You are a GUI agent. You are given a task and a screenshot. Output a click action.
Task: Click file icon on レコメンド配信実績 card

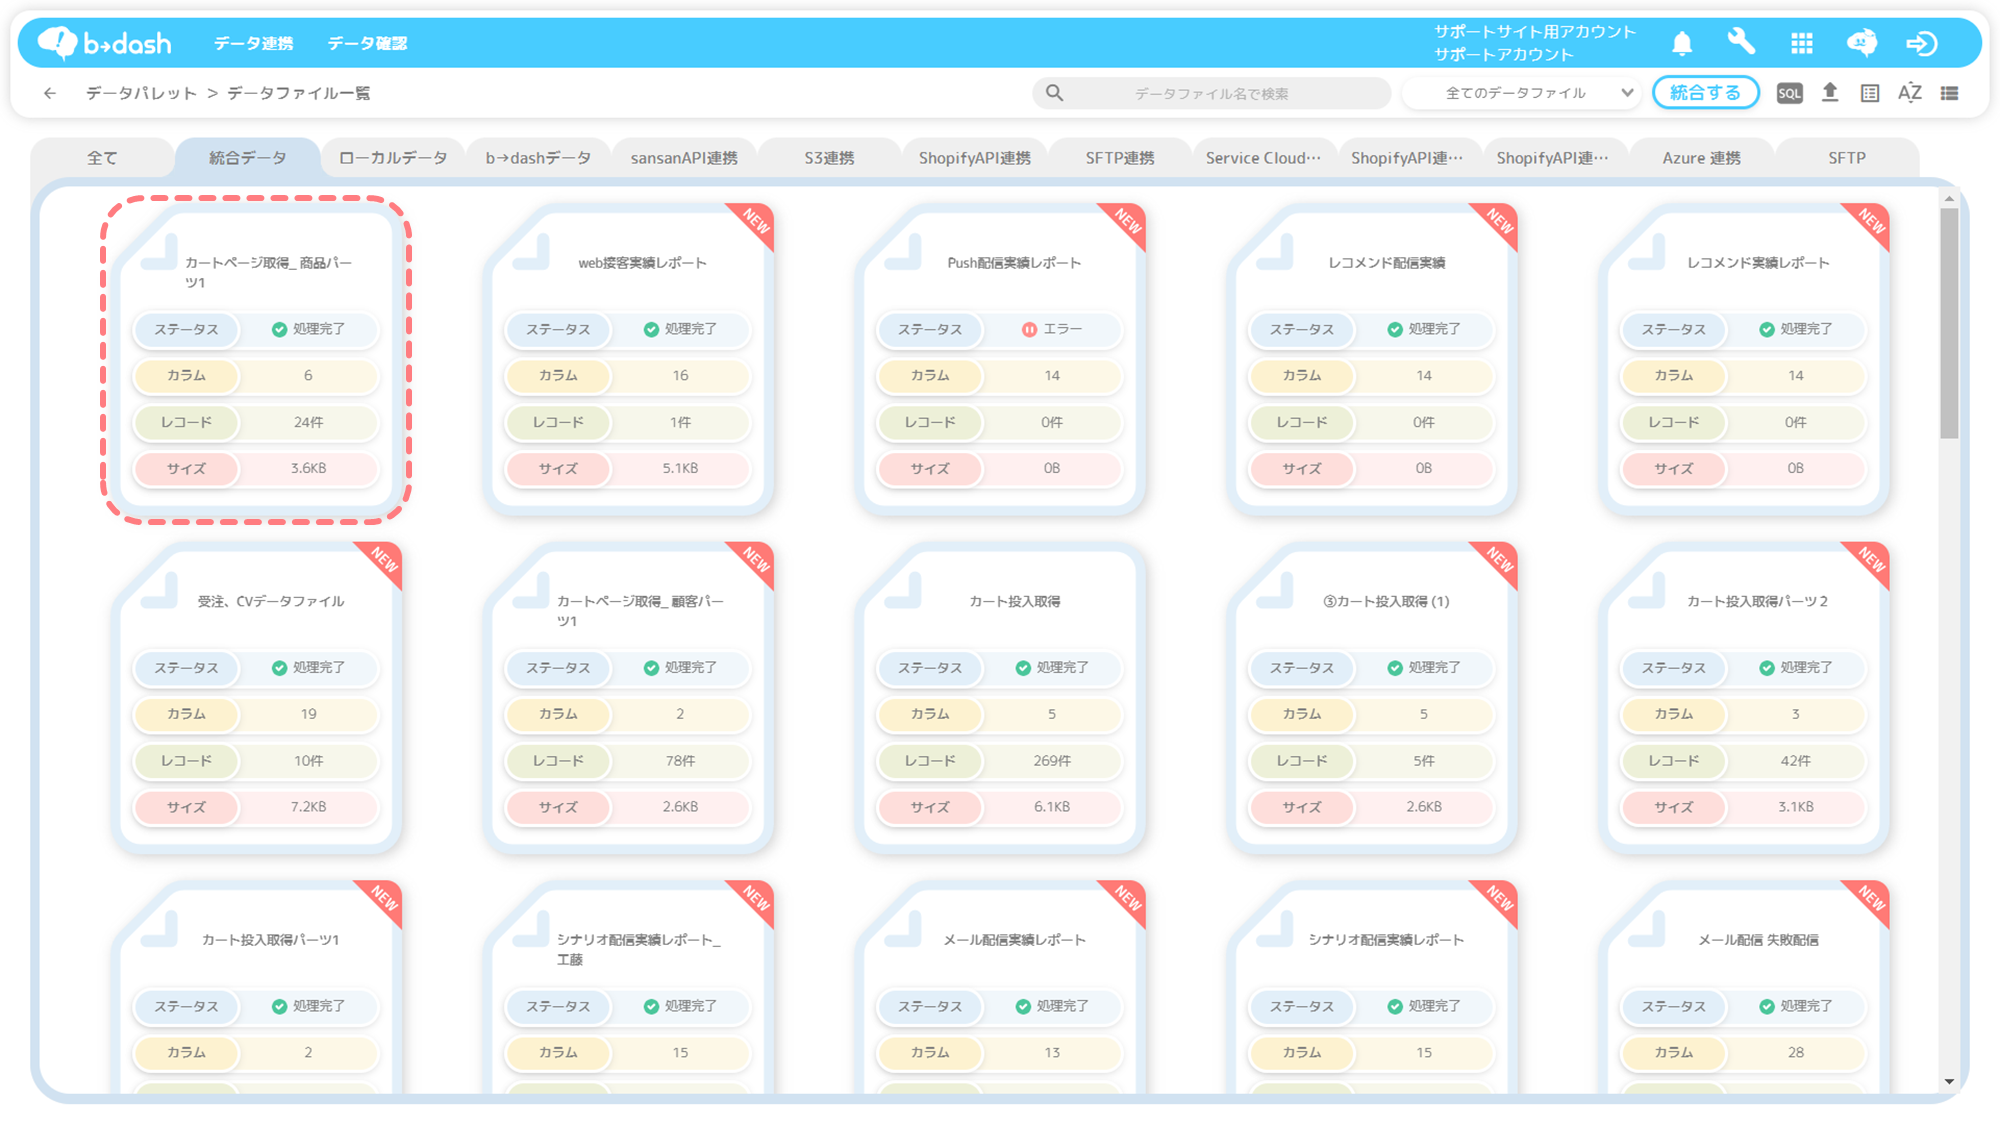tap(1274, 252)
